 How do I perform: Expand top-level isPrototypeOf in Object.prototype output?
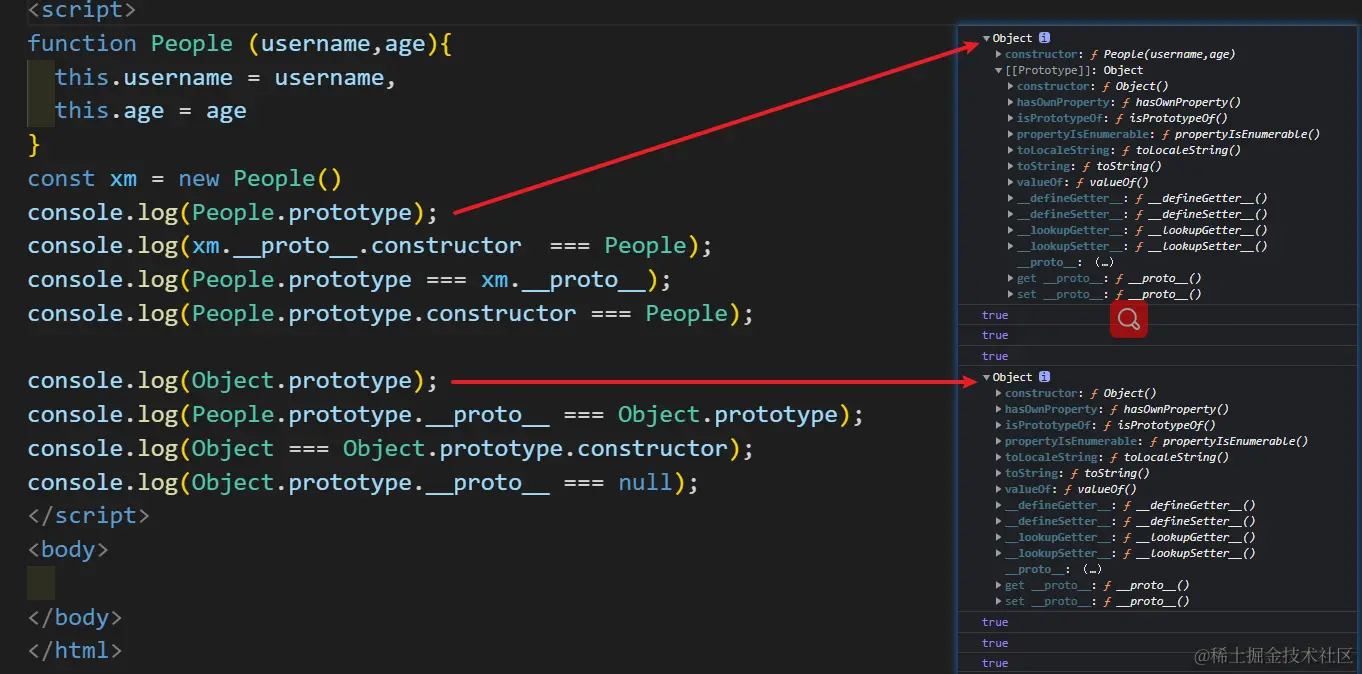click(999, 425)
